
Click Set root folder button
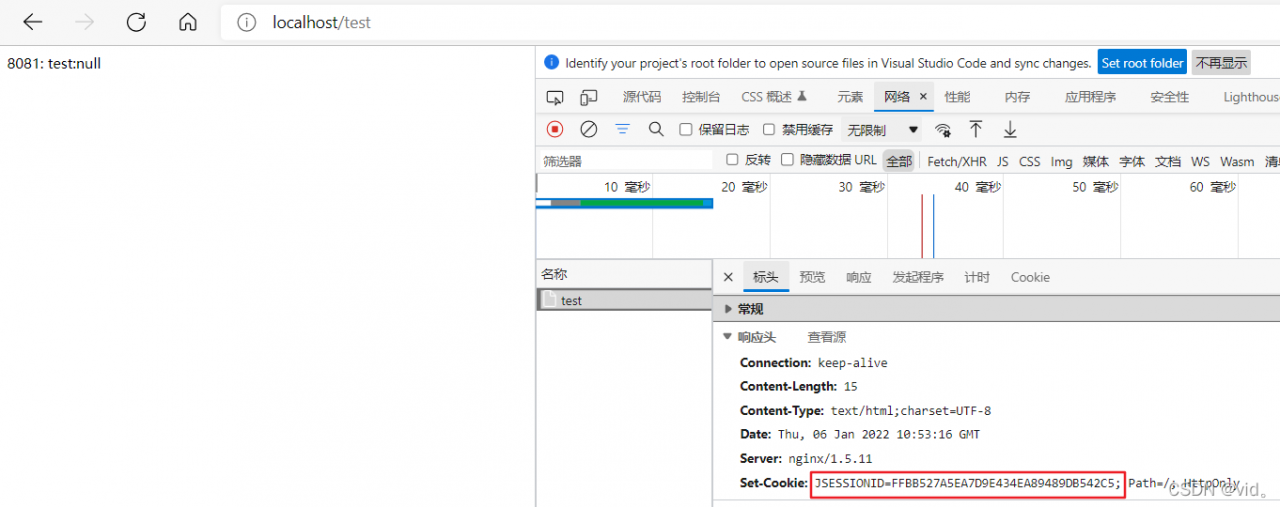pyautogui.click(x=1142, y=62)
